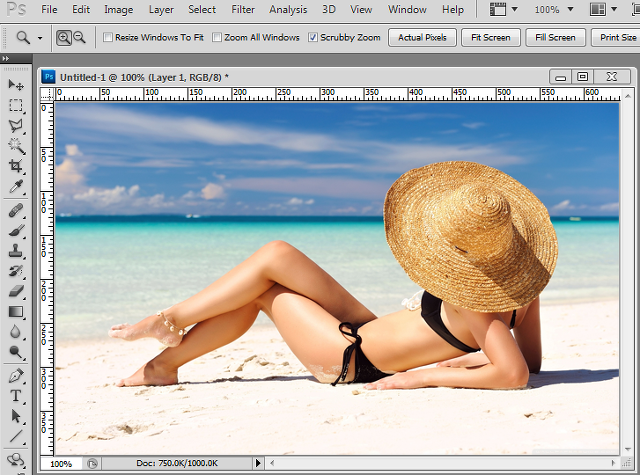640x475 pixels.
Task: Click the horizontal scrollbar left arrow
Action: 272,463
